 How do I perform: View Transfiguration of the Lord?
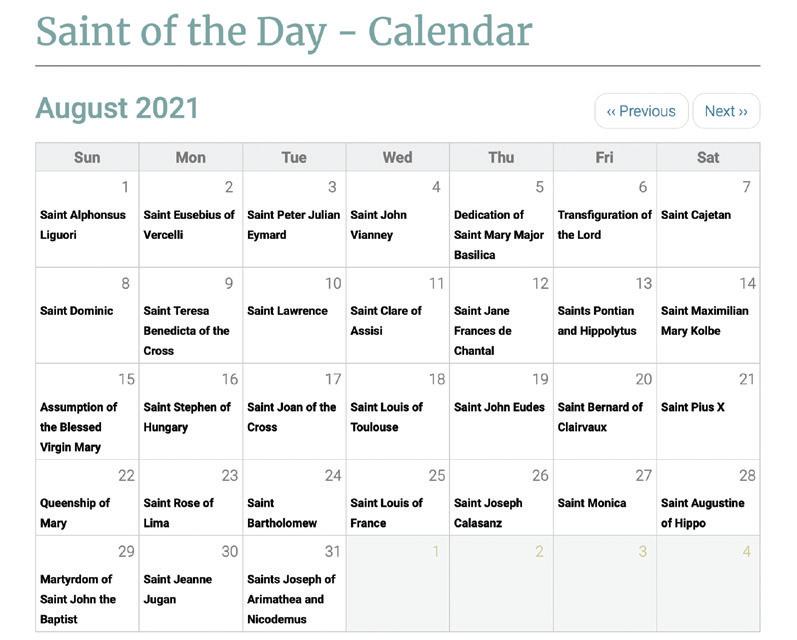604,225
